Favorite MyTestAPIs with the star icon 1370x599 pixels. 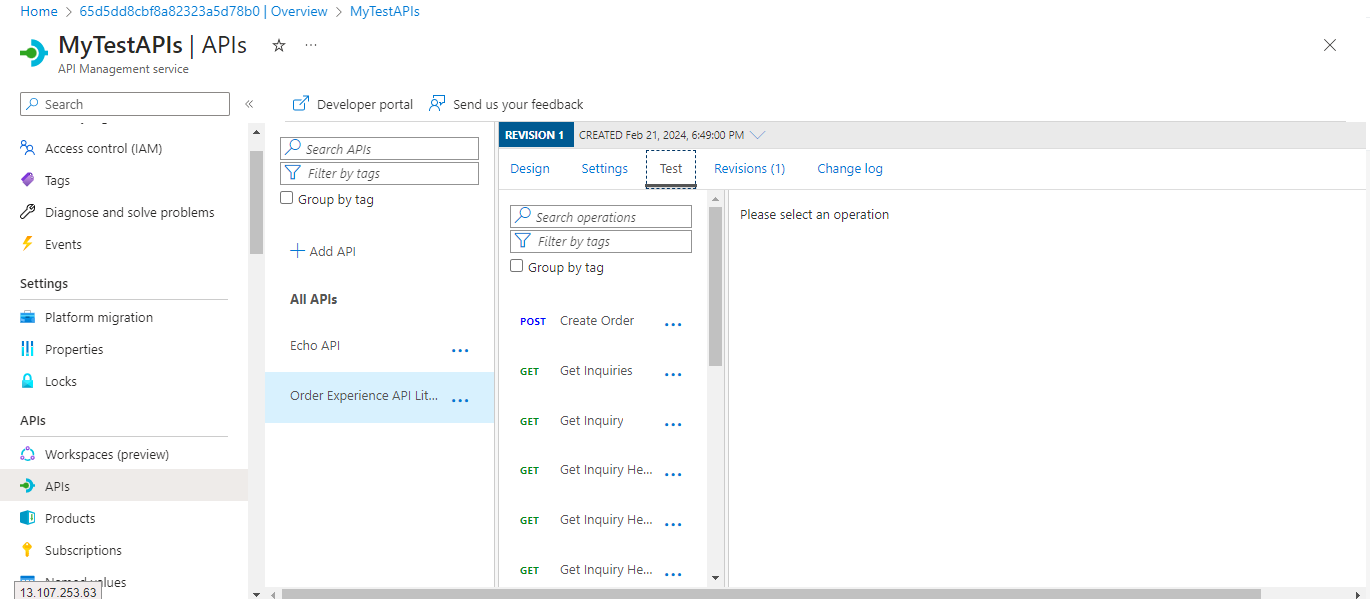click(x=279, y=45)
